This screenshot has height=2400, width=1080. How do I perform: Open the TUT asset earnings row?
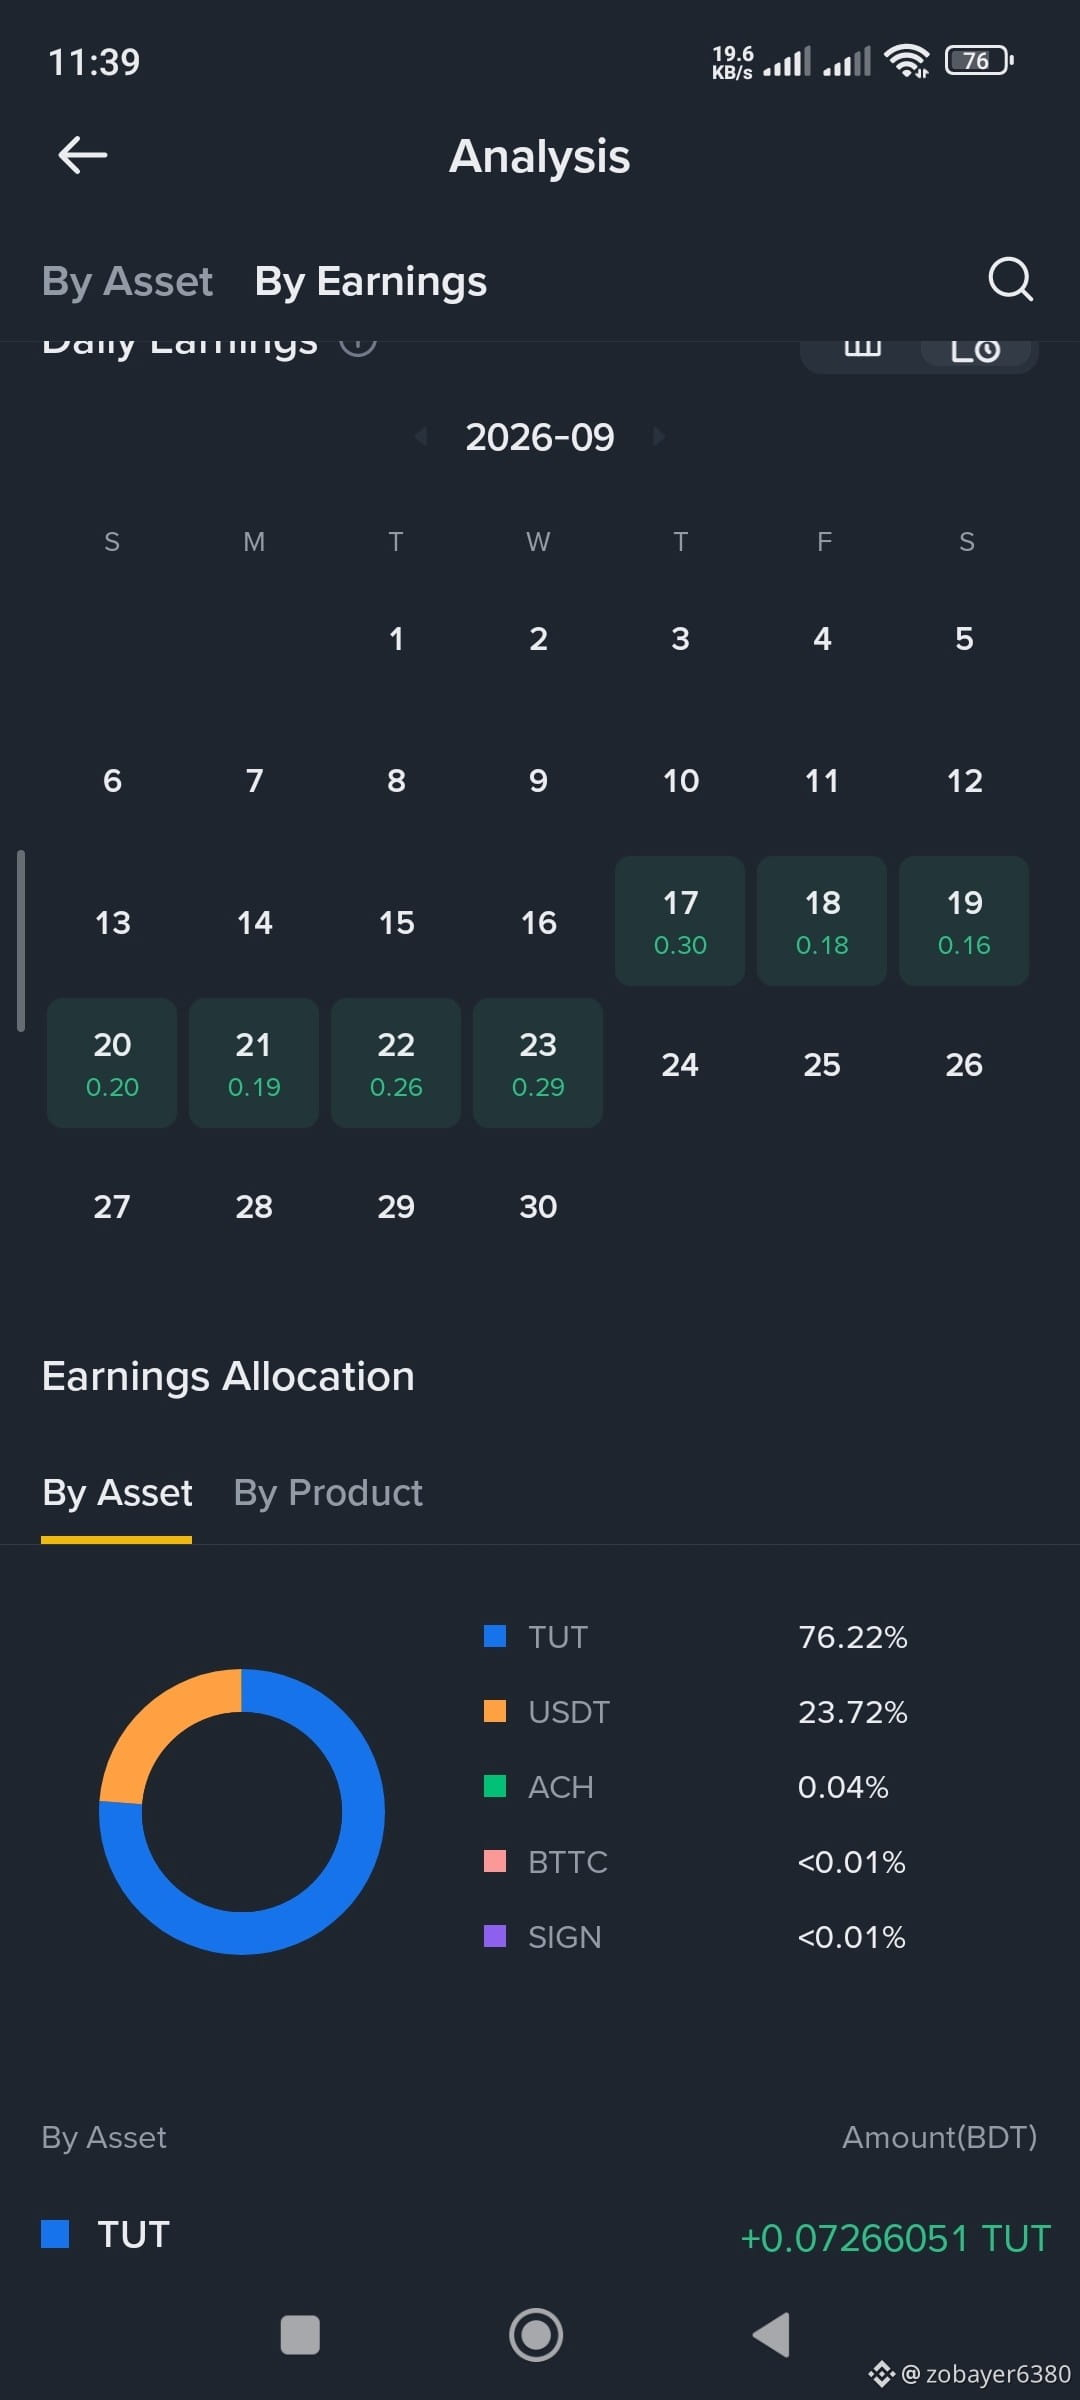(540, 2236)
